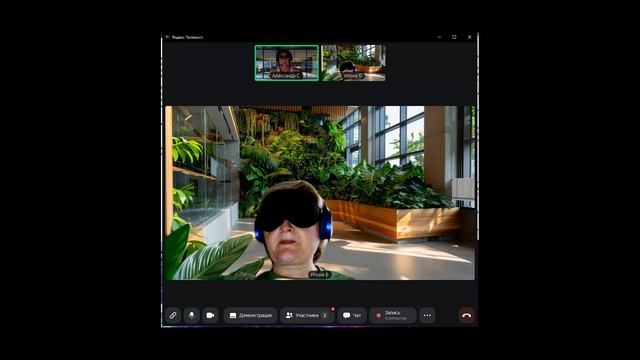Click the Запись recording button
This screenshot has width=640, height=360.
(393, 316)
